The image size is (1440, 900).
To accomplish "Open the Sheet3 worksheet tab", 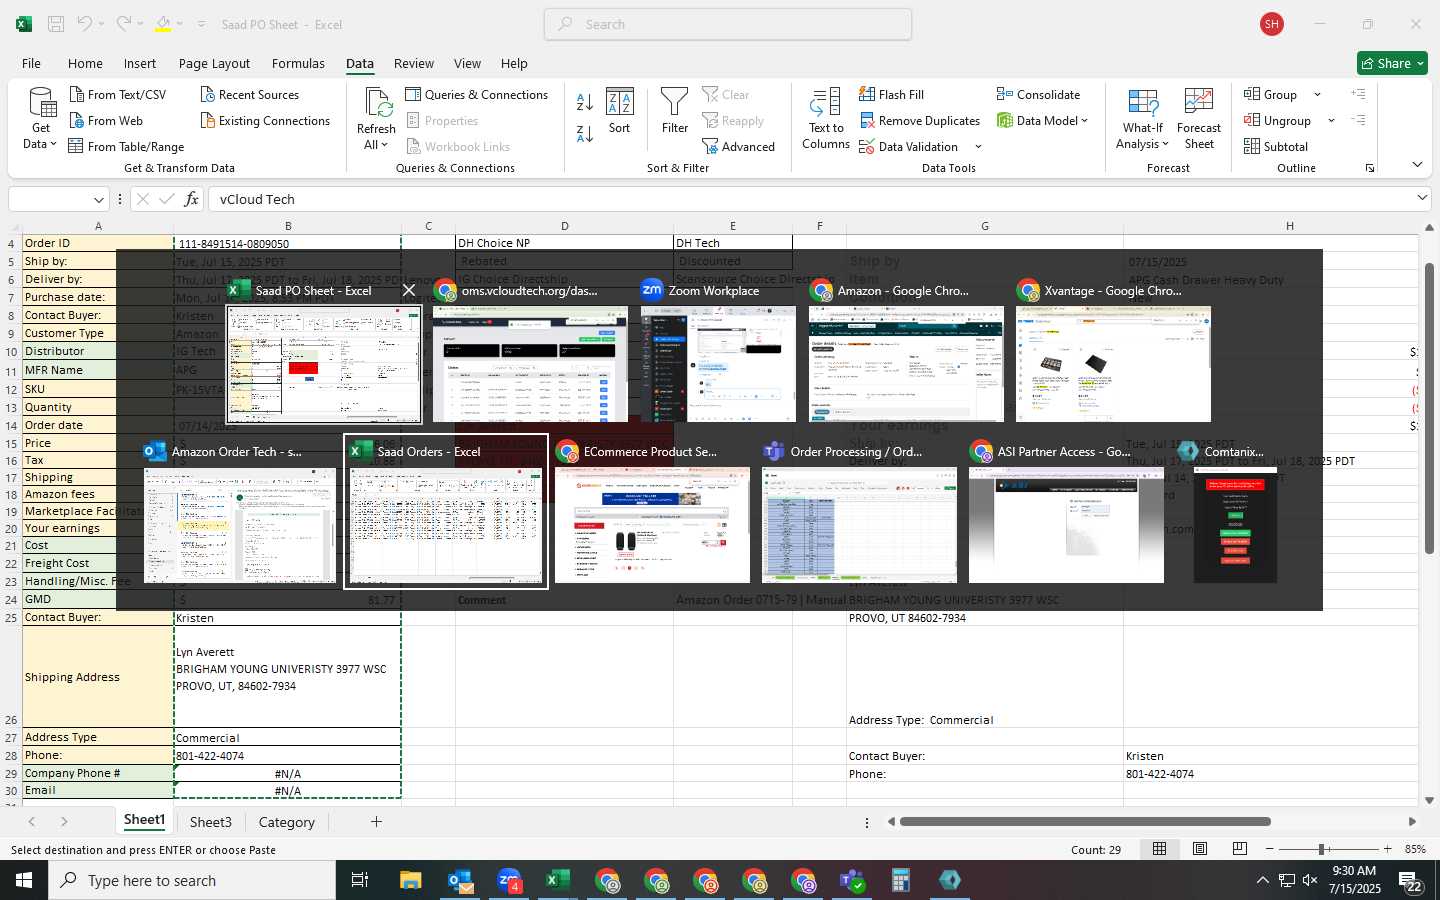I will pyautogui.click(x=210, y=822).
